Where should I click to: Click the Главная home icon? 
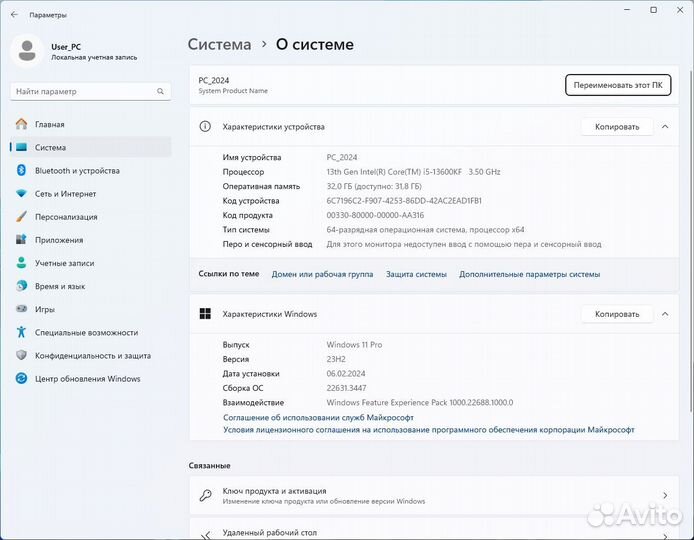(21, 124)
